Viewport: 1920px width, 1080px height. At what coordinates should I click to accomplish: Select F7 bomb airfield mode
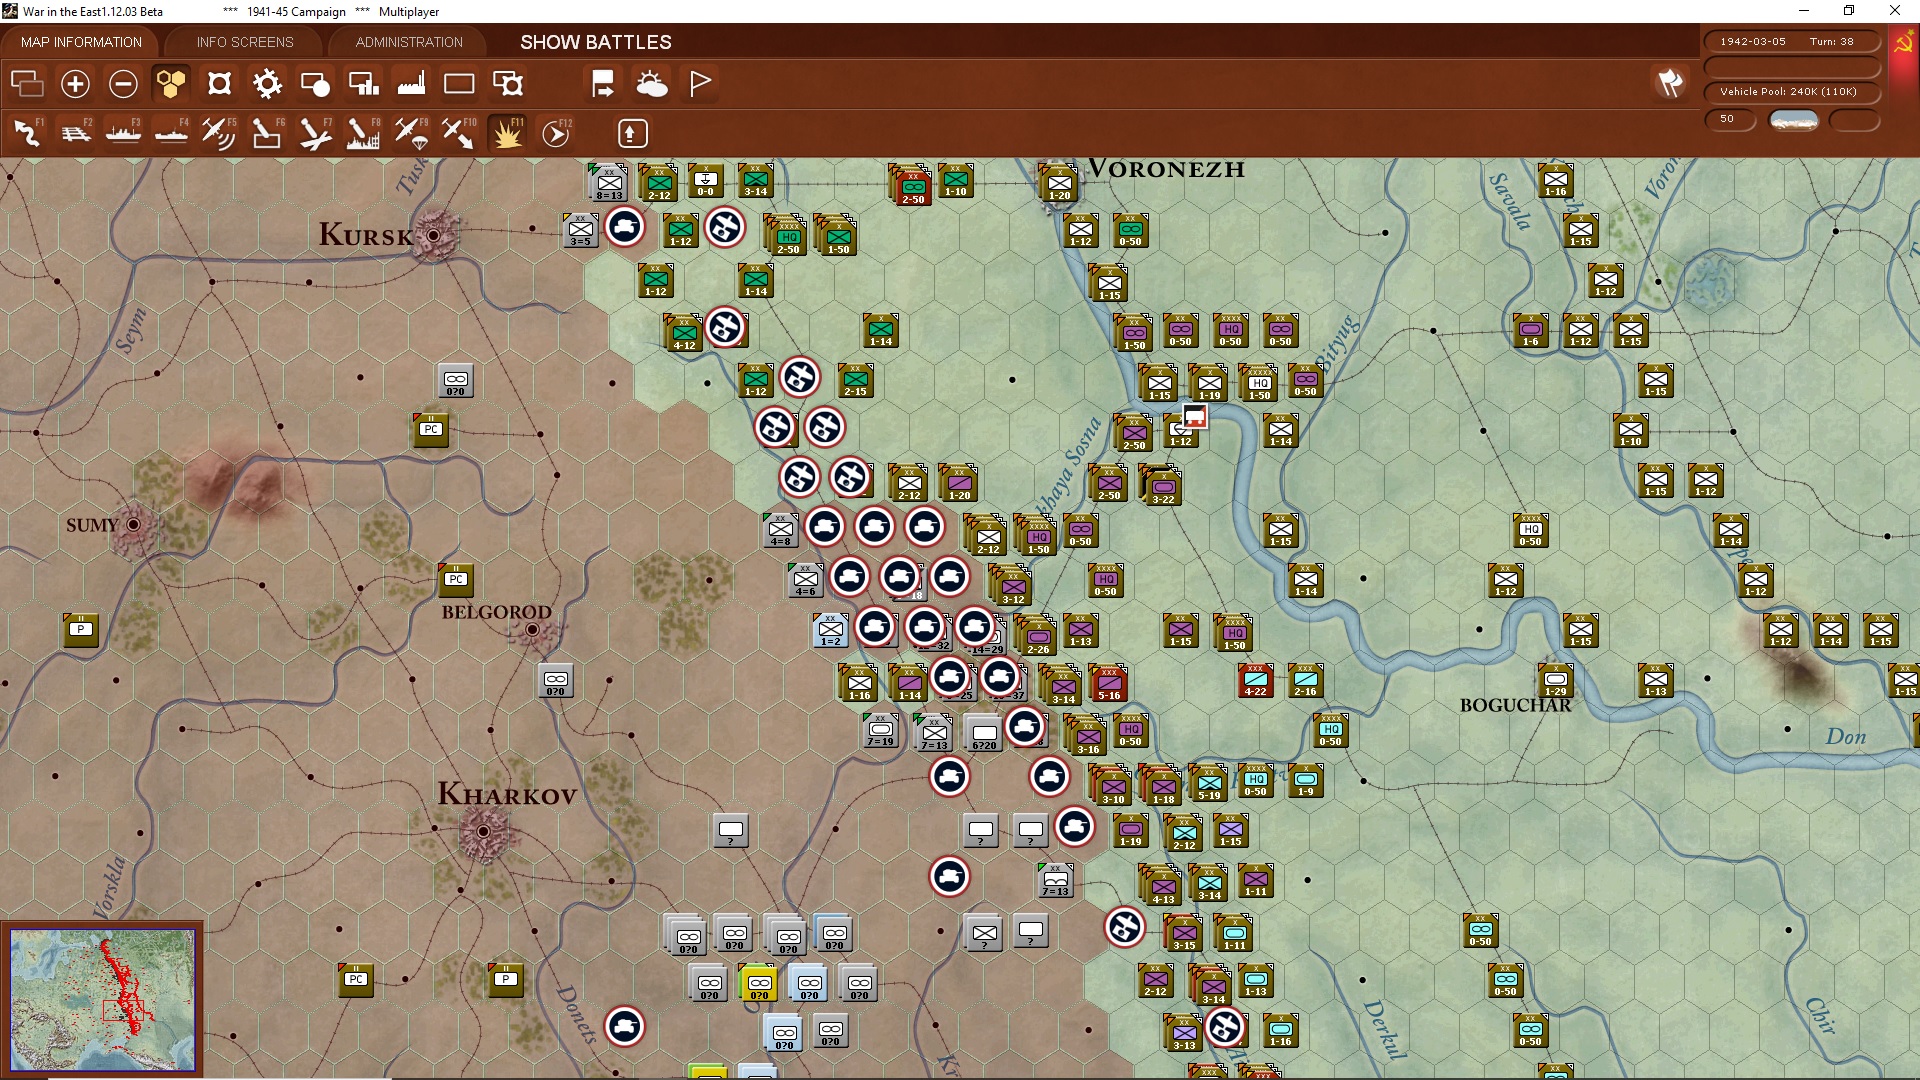click(x=315, y=133)
